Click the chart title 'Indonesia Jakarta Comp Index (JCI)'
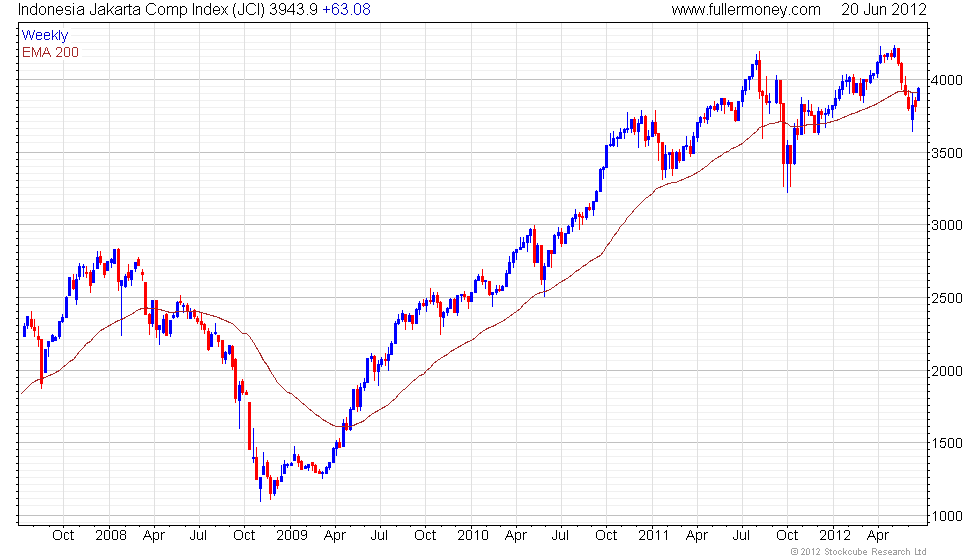The height and width of the screenshot is (560, 980). tap(141, 10)
